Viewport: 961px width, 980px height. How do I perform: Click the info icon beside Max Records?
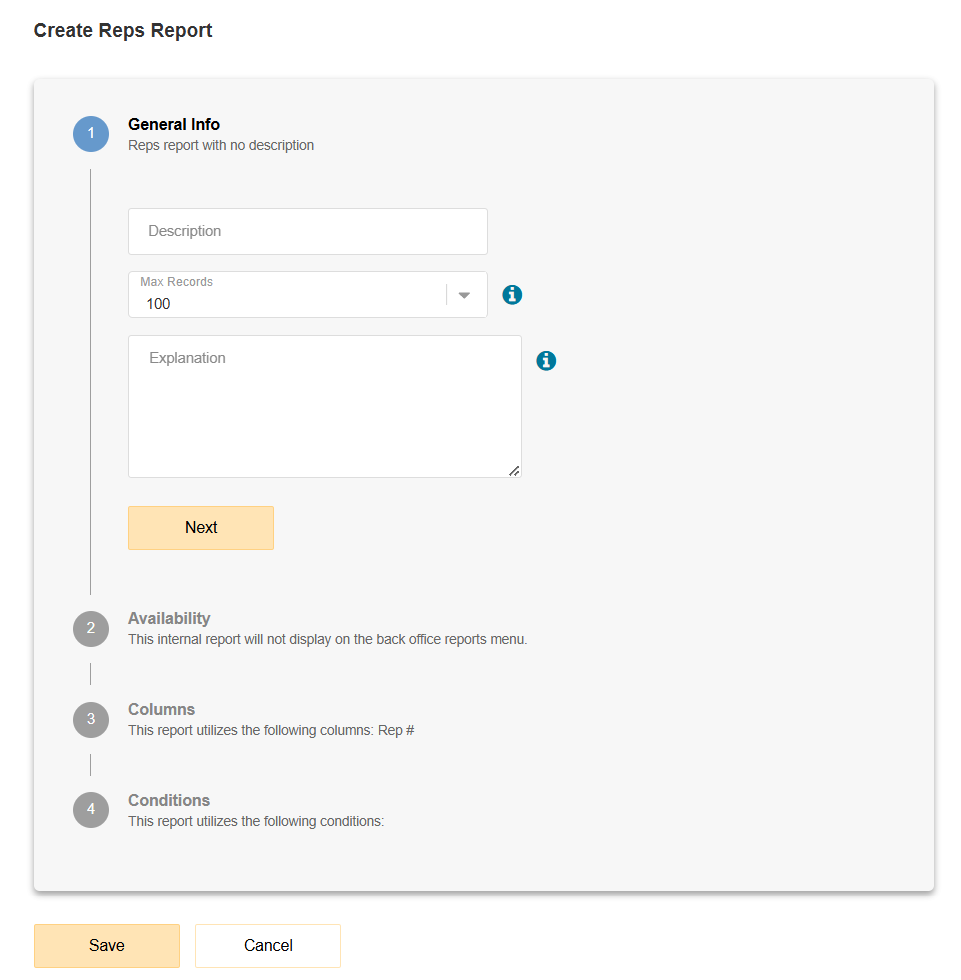(x=512, y=295)
